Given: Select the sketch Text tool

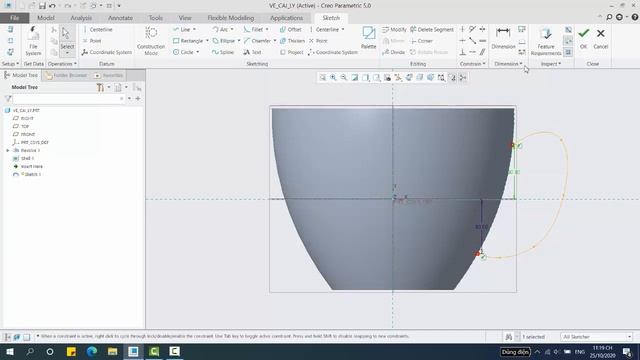Looking at the screenshot, I should coord(252,52).
